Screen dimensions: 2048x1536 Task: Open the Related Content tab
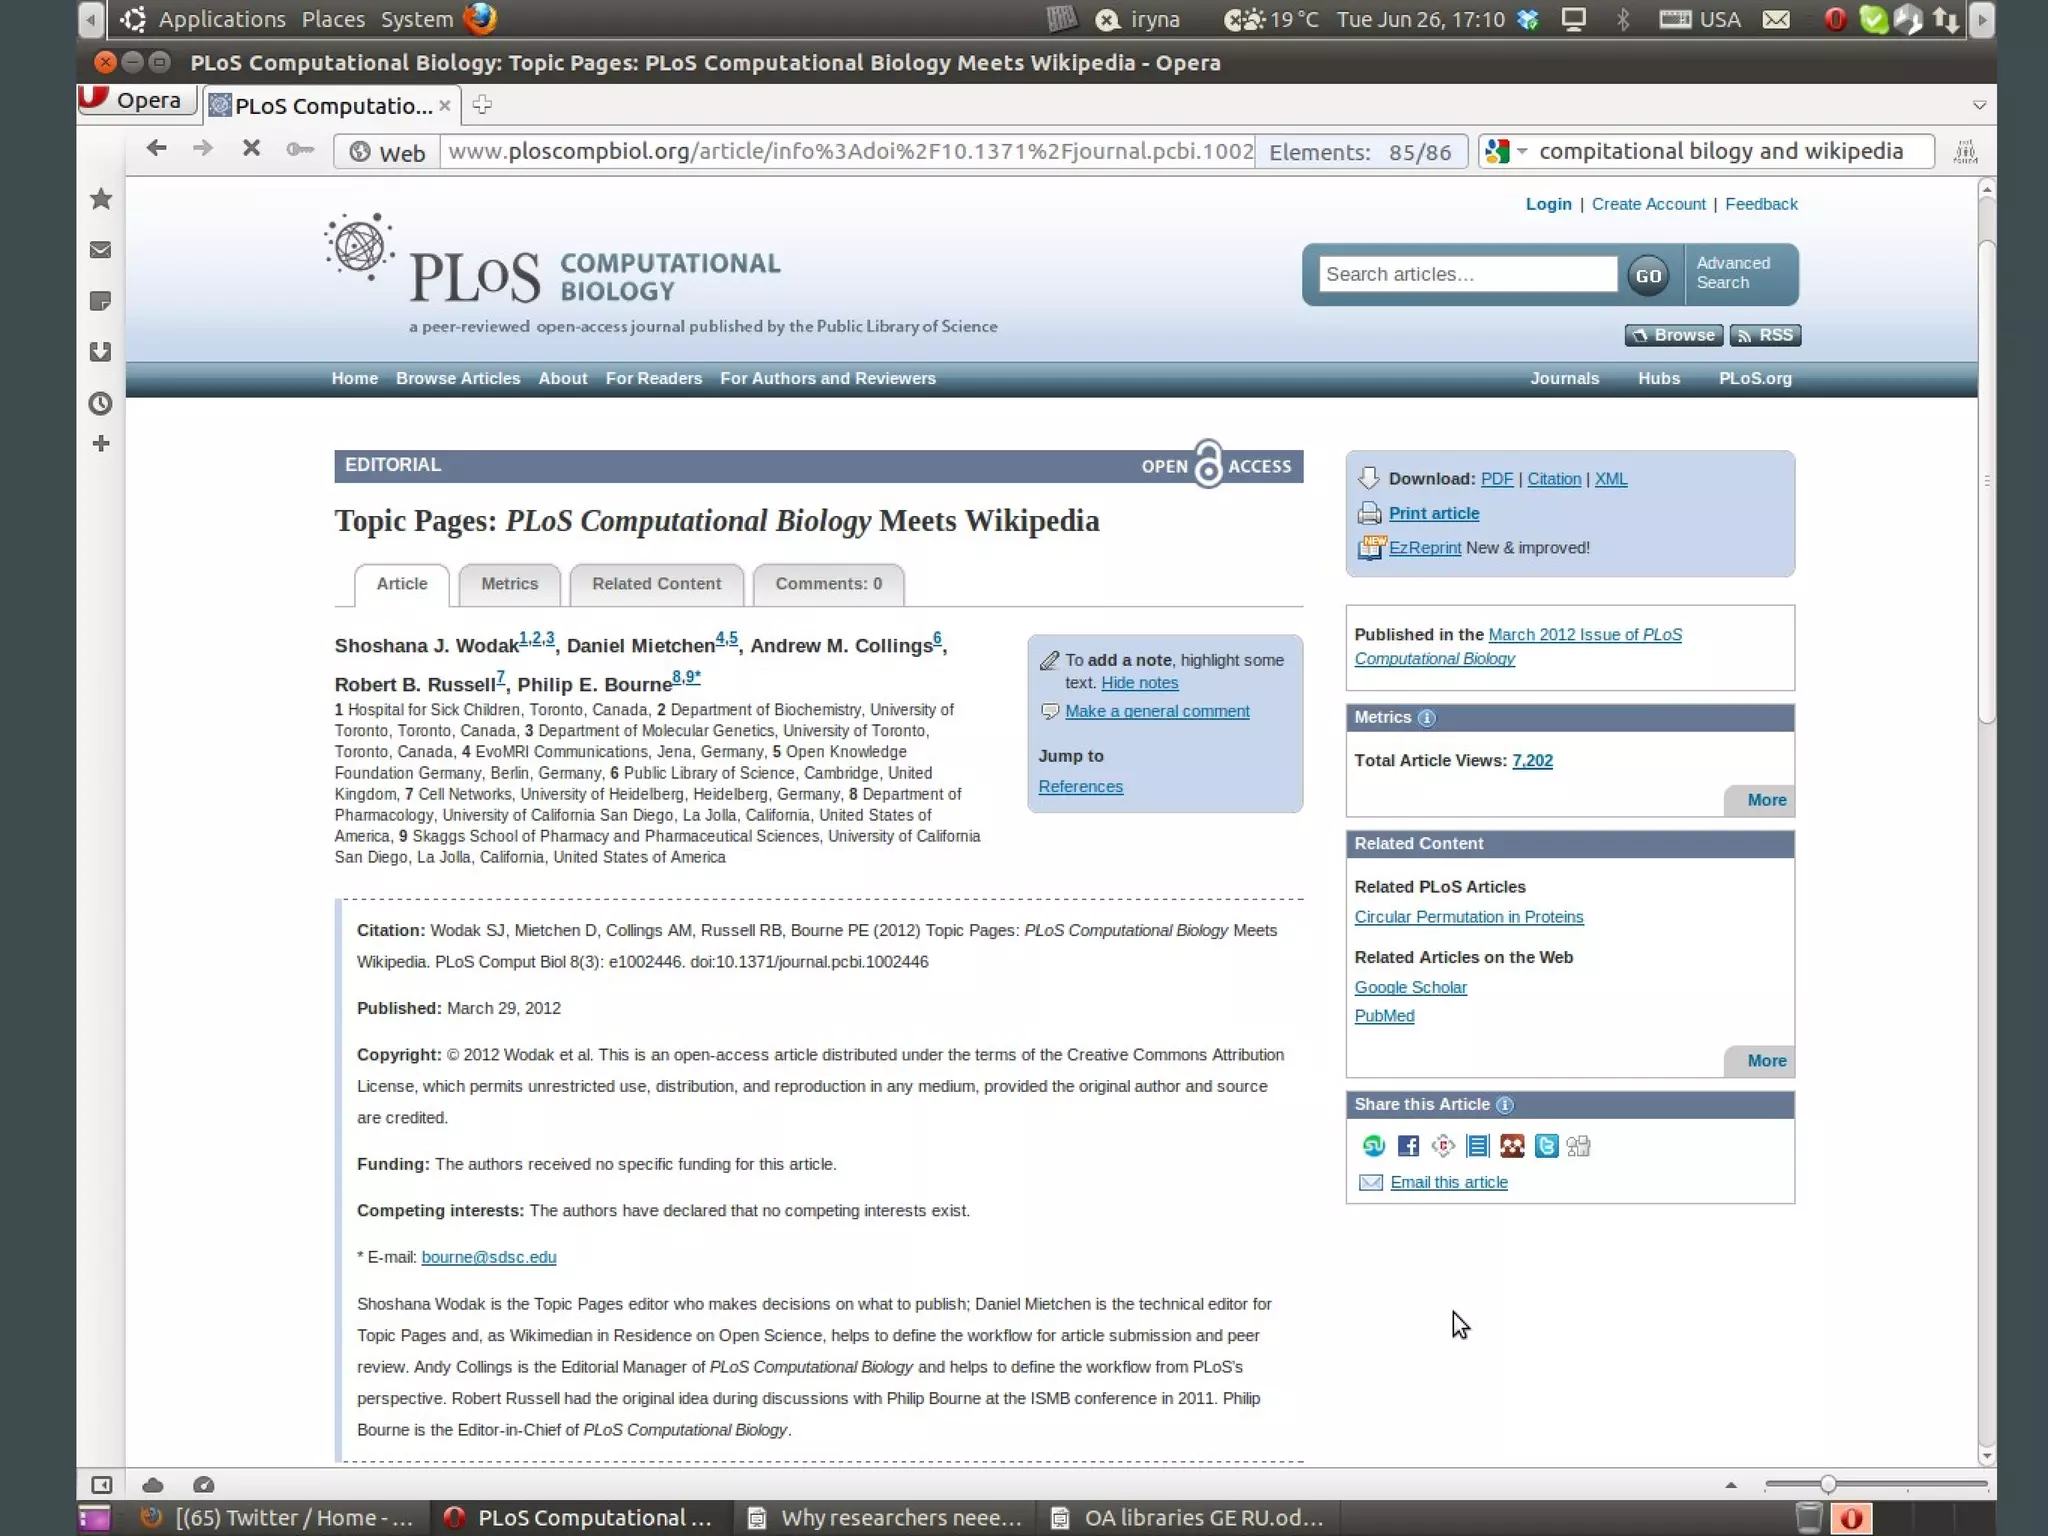(656, 584)
